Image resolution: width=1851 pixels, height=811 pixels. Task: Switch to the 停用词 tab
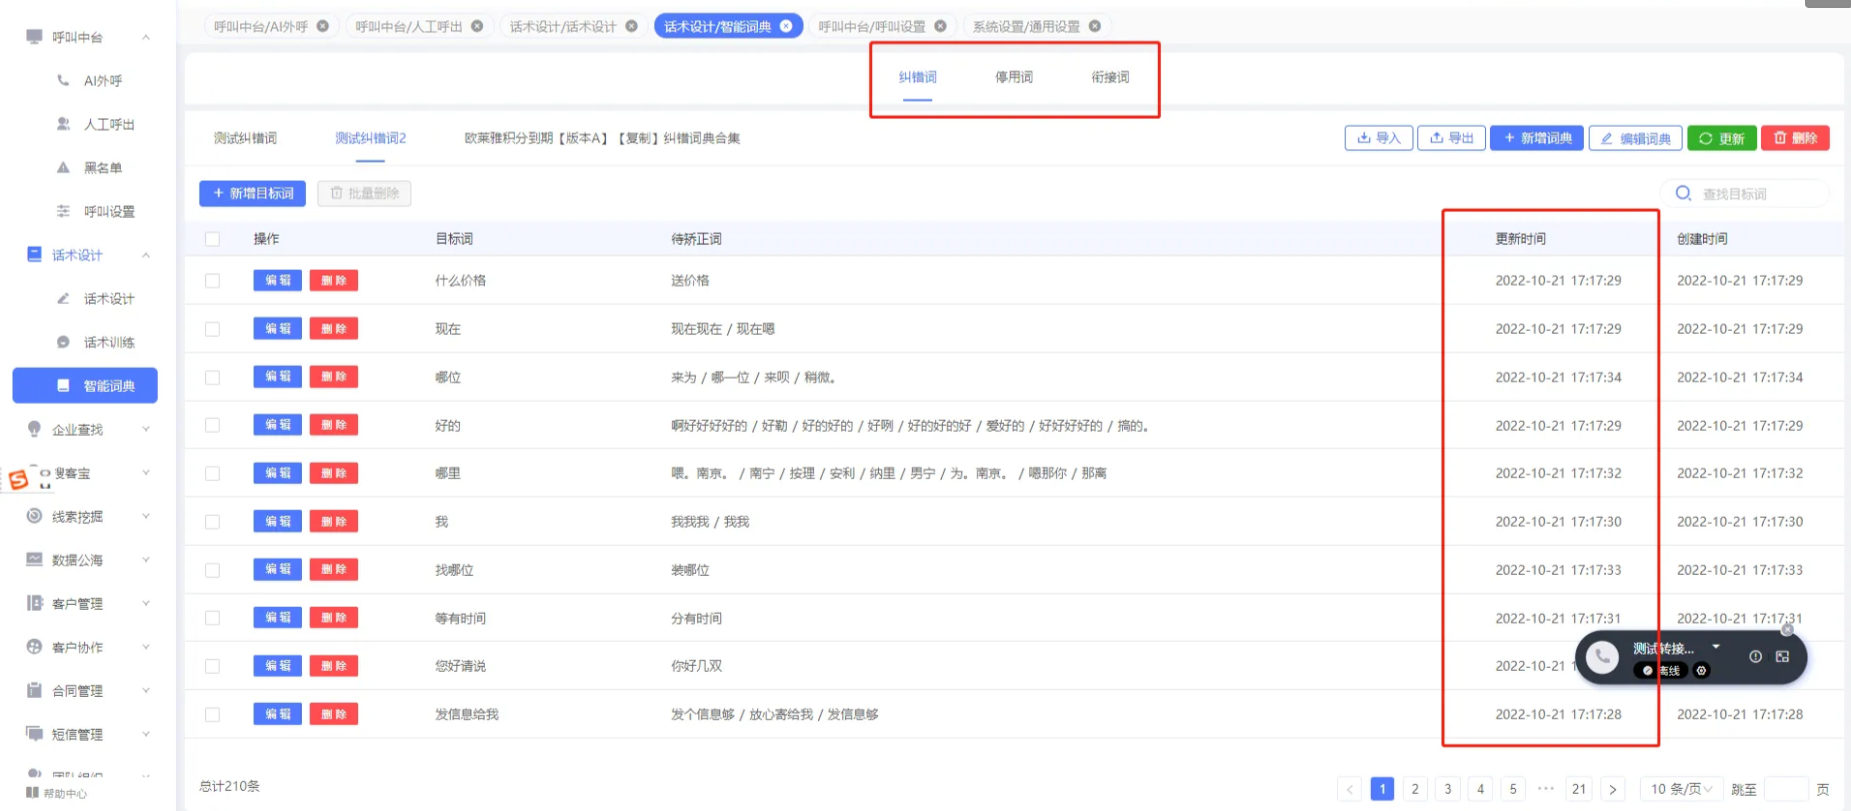pos(1013,77)
